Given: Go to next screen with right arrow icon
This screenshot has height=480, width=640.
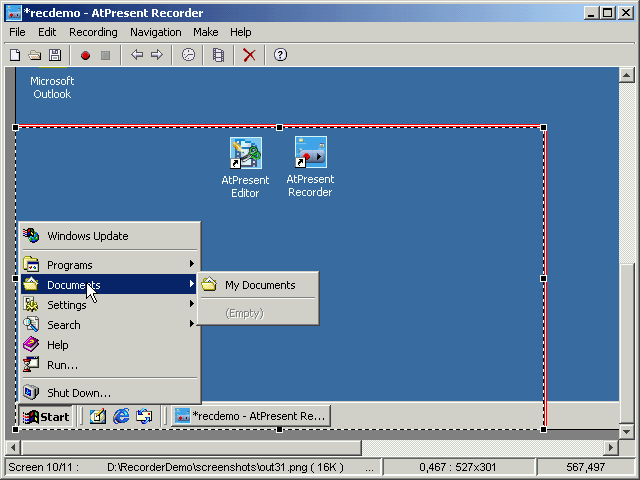Looking at the screenshot, I should coord(157,55).
